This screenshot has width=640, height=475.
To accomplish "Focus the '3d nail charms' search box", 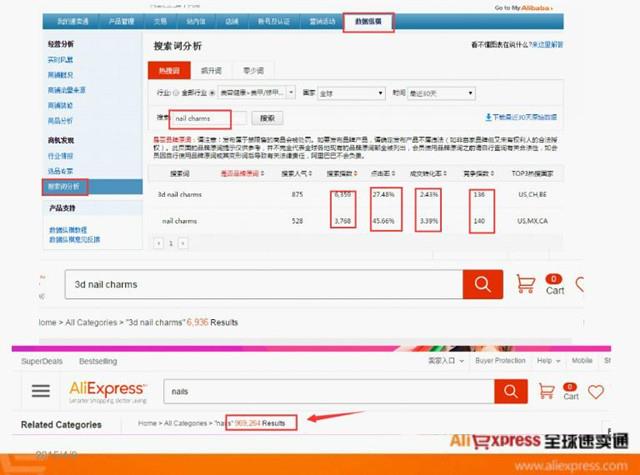I will 264,284.
